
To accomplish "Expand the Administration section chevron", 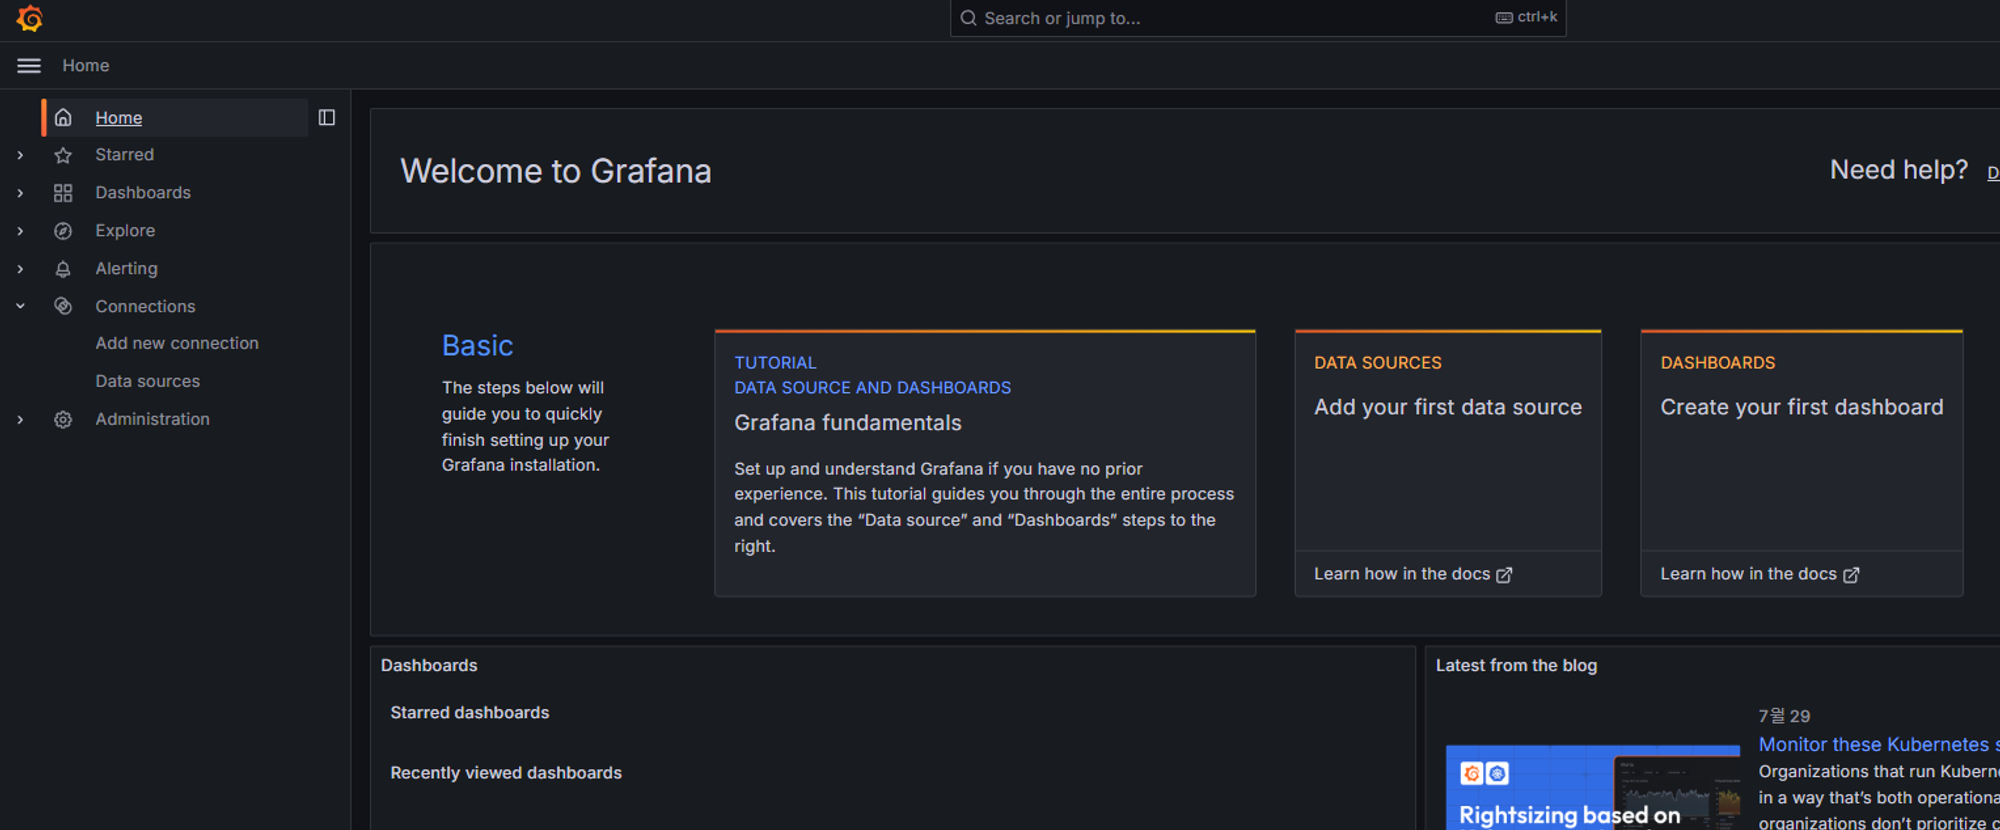I will [20, 420].
